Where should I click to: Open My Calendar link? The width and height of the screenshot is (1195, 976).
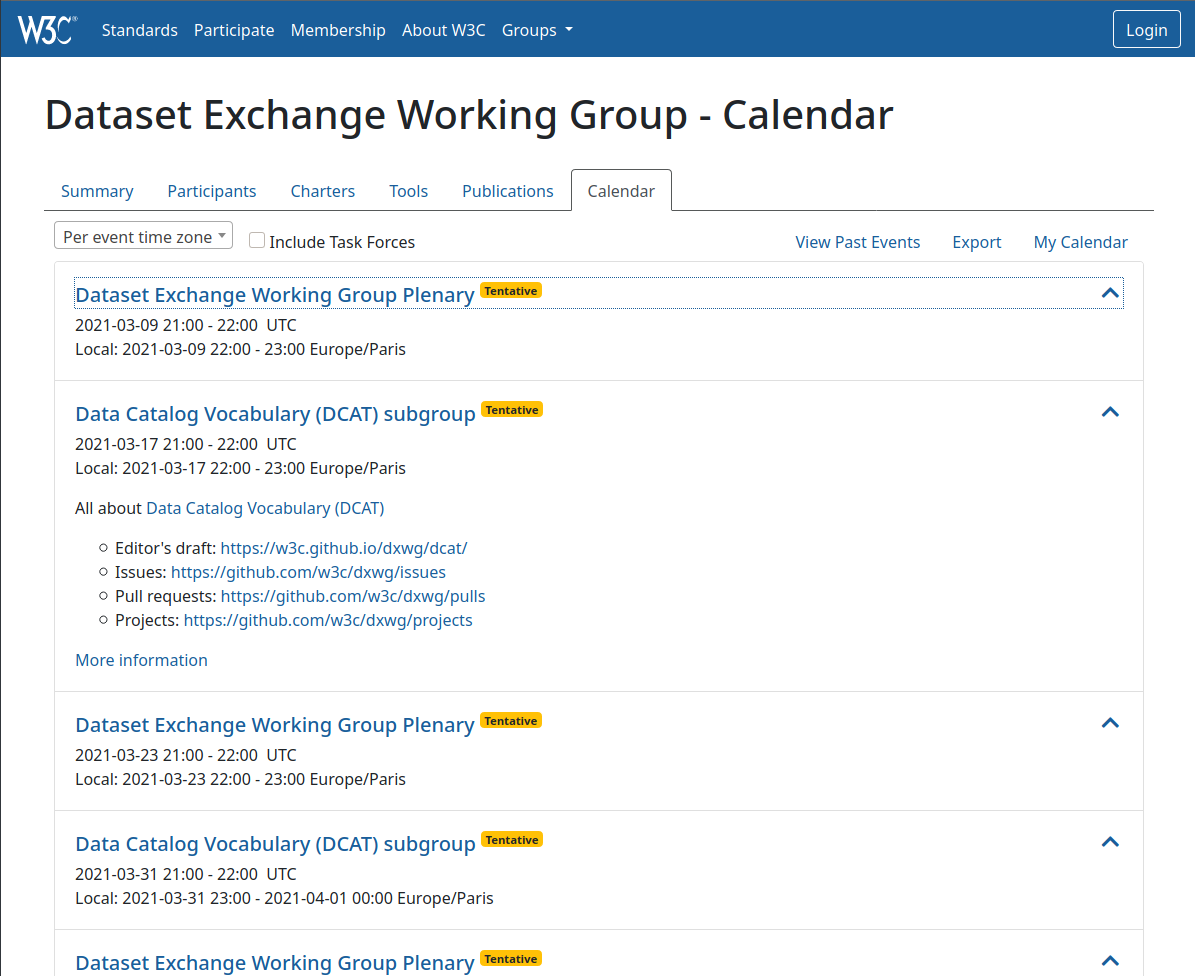(x=1080, y=242)
